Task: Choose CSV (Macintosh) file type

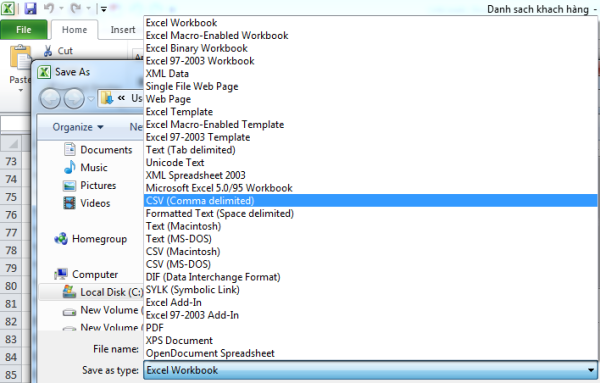Action: (x=370, y=251)
